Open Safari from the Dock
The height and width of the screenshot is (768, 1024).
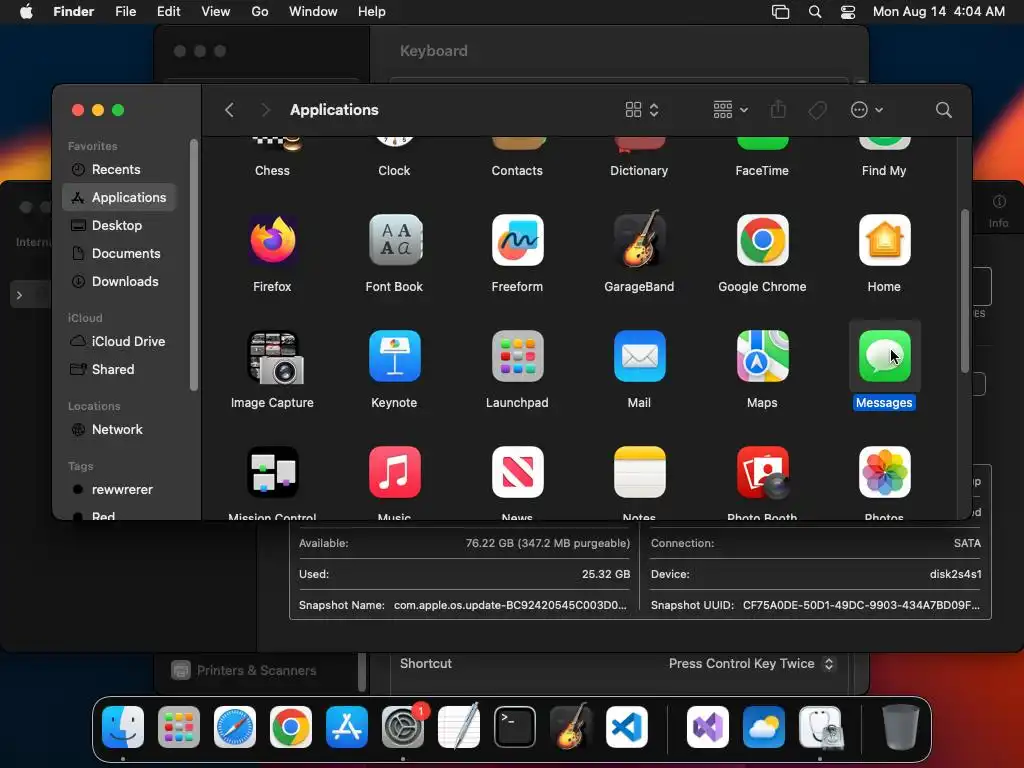click(x=234, y=727)
